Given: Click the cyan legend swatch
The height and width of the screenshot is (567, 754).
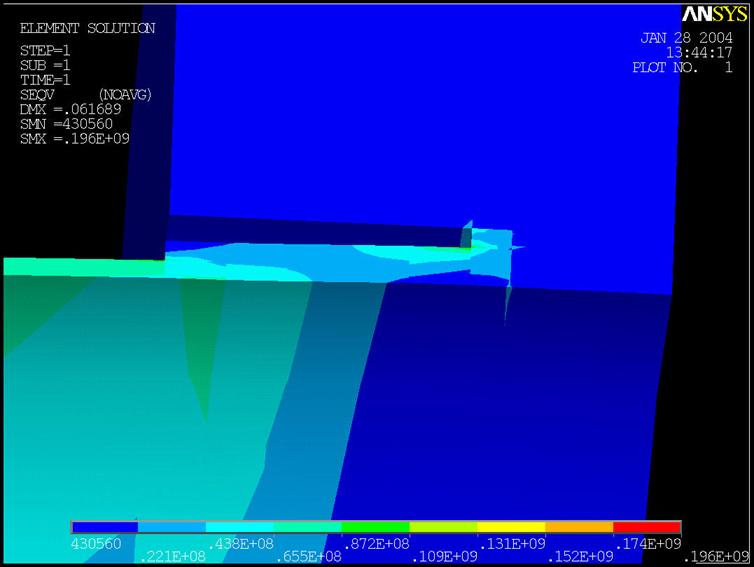Looking at the screenshot, I should pyautogui.click(x=239, y=527).
